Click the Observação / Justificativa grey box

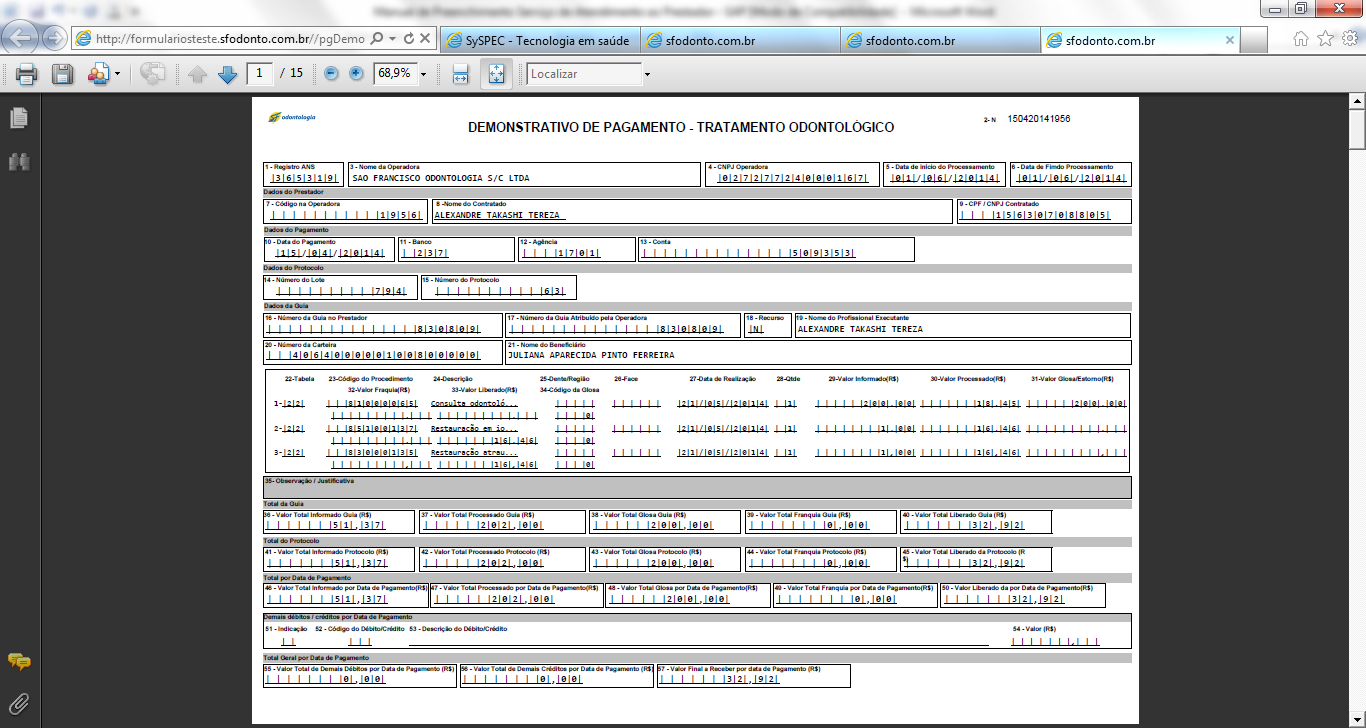(697, 488)
